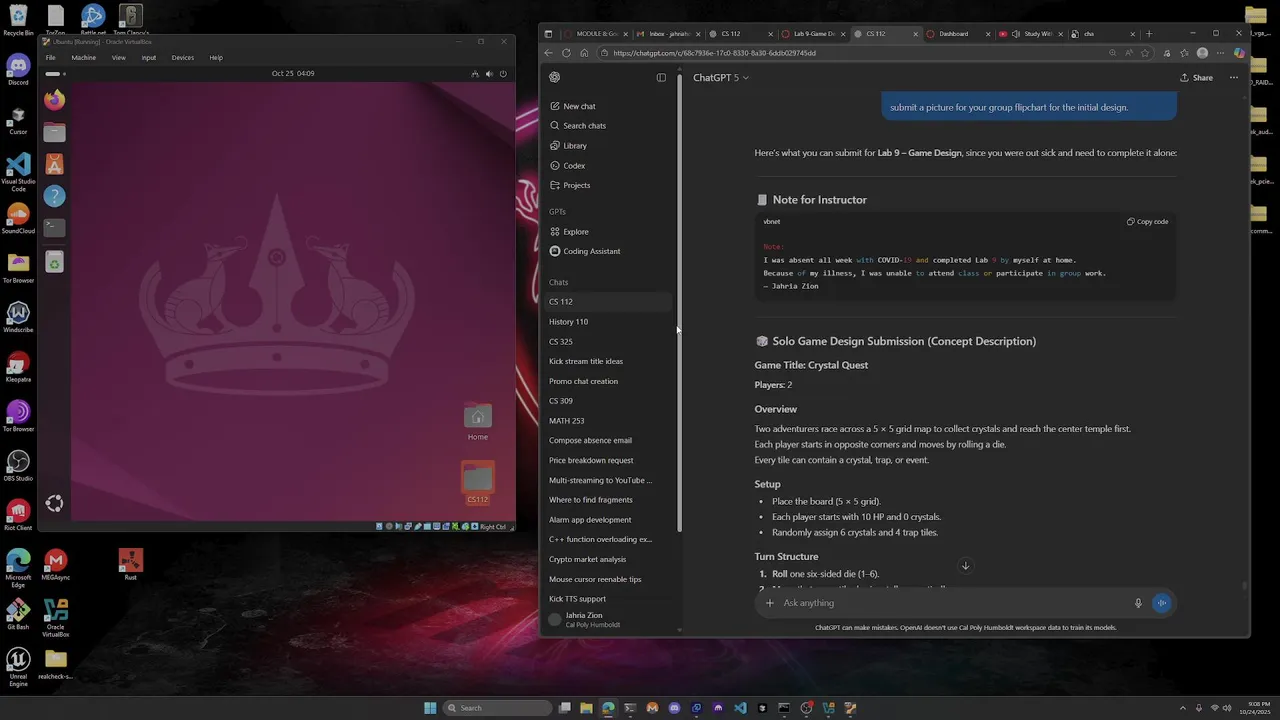Image resolution: width=1280 pixels, height=720 pixels.
Task: Open the File menu in VirtualBox
Action: coord(50,58)
